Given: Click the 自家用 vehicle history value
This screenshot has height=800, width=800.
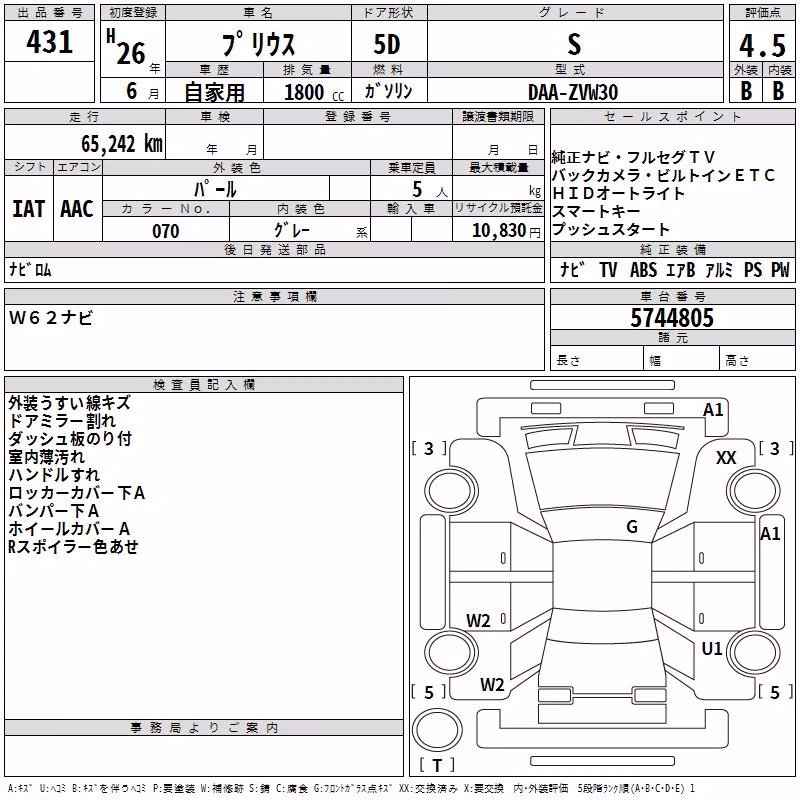Looking at the screenshot, I should point(214,92).
